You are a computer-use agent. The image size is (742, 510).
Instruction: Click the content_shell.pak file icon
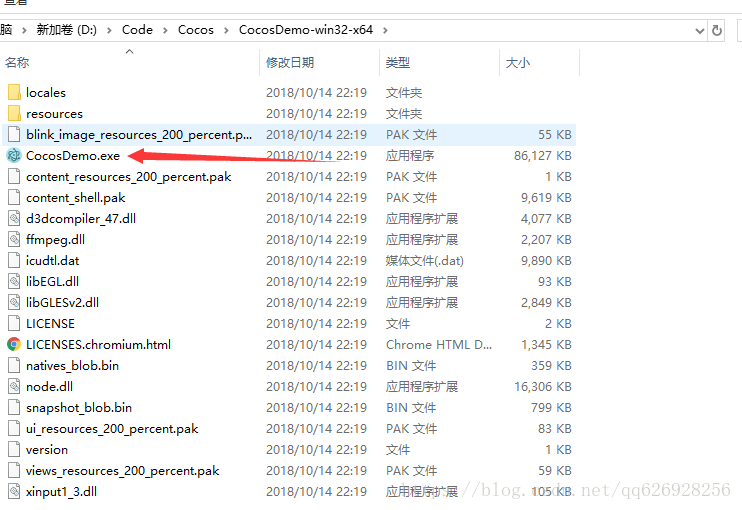[14, 197]
